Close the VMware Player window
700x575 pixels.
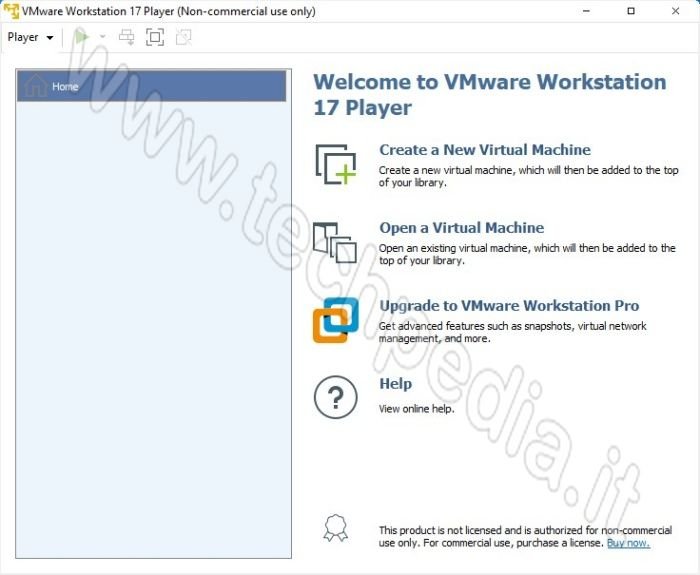[x=675, y=11]
